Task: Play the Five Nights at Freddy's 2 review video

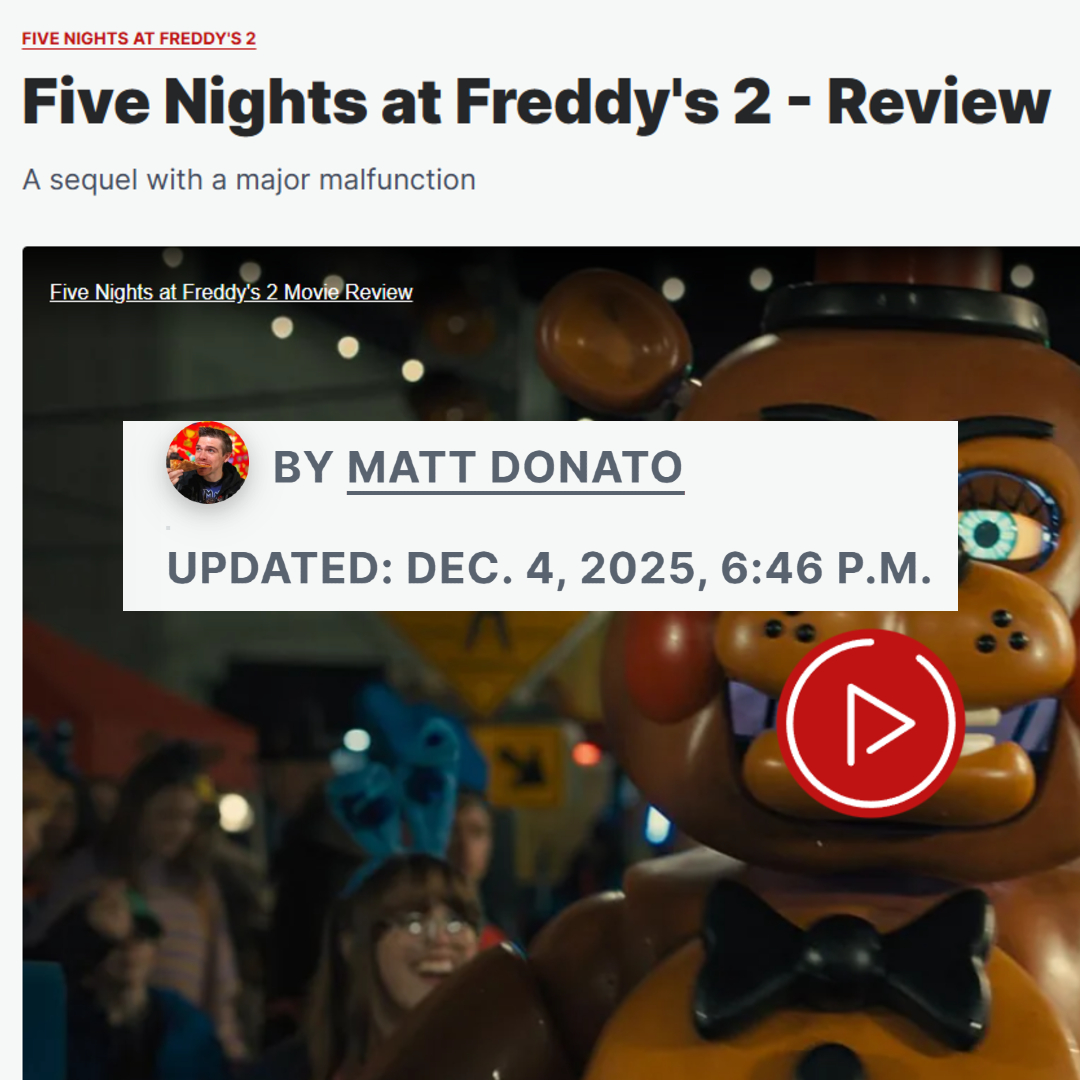Action: tap(869, 723)
